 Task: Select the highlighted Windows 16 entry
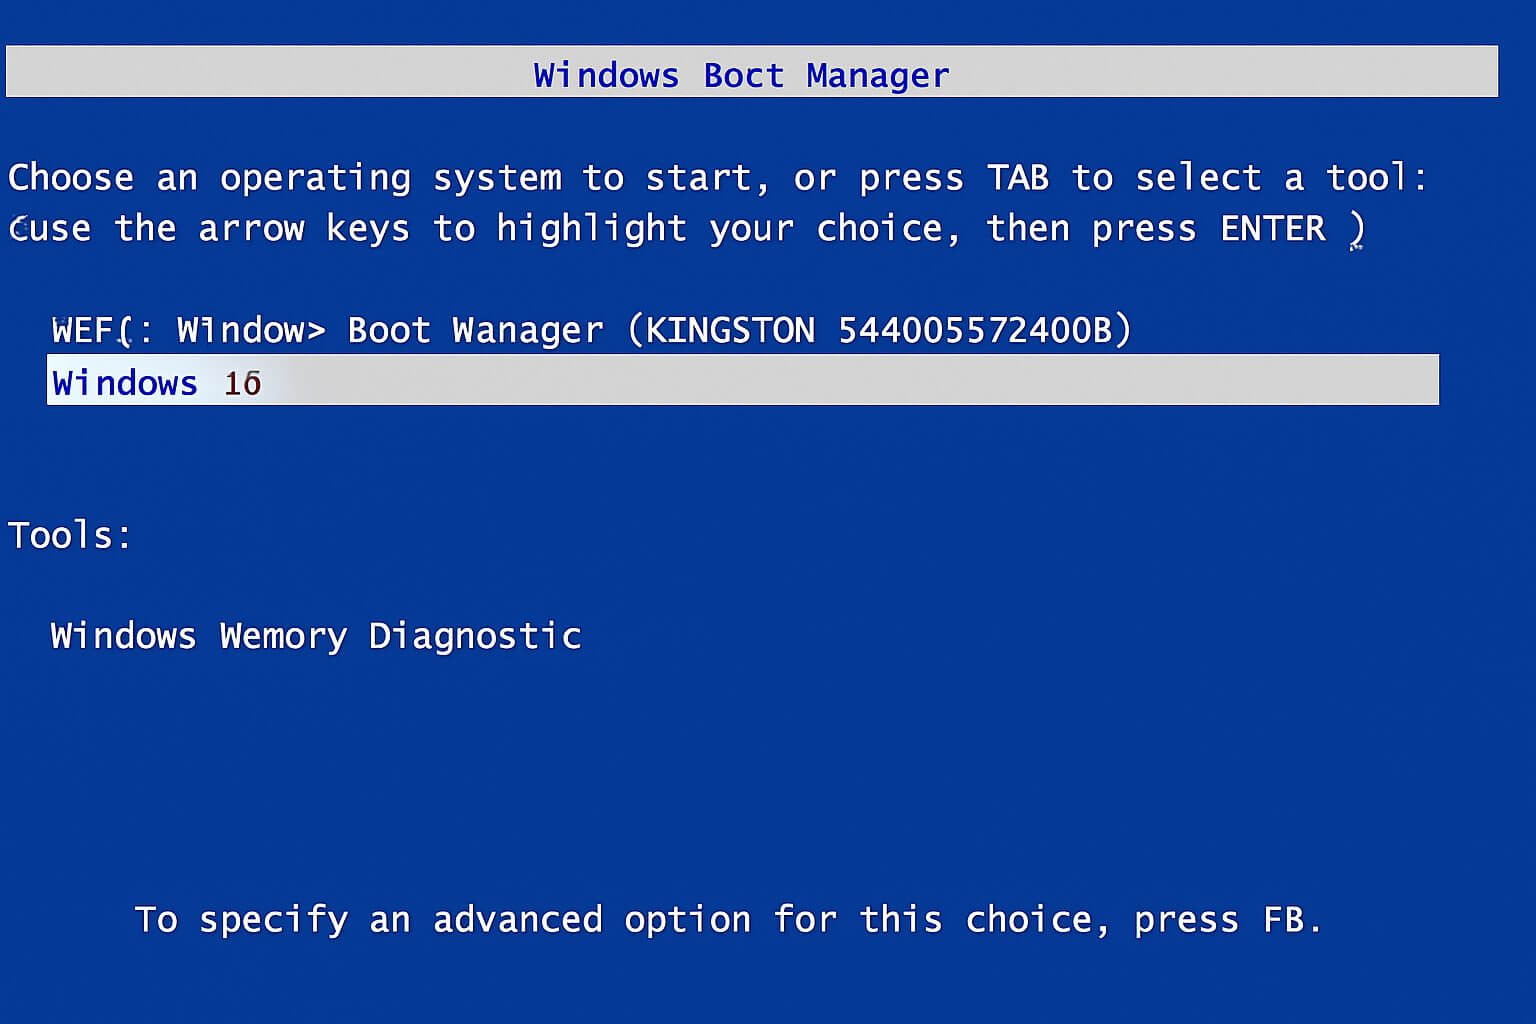point(742,380)
